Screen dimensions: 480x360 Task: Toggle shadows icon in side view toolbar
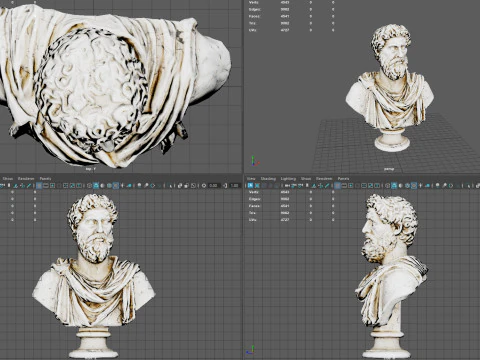click(x=427, y=185)
